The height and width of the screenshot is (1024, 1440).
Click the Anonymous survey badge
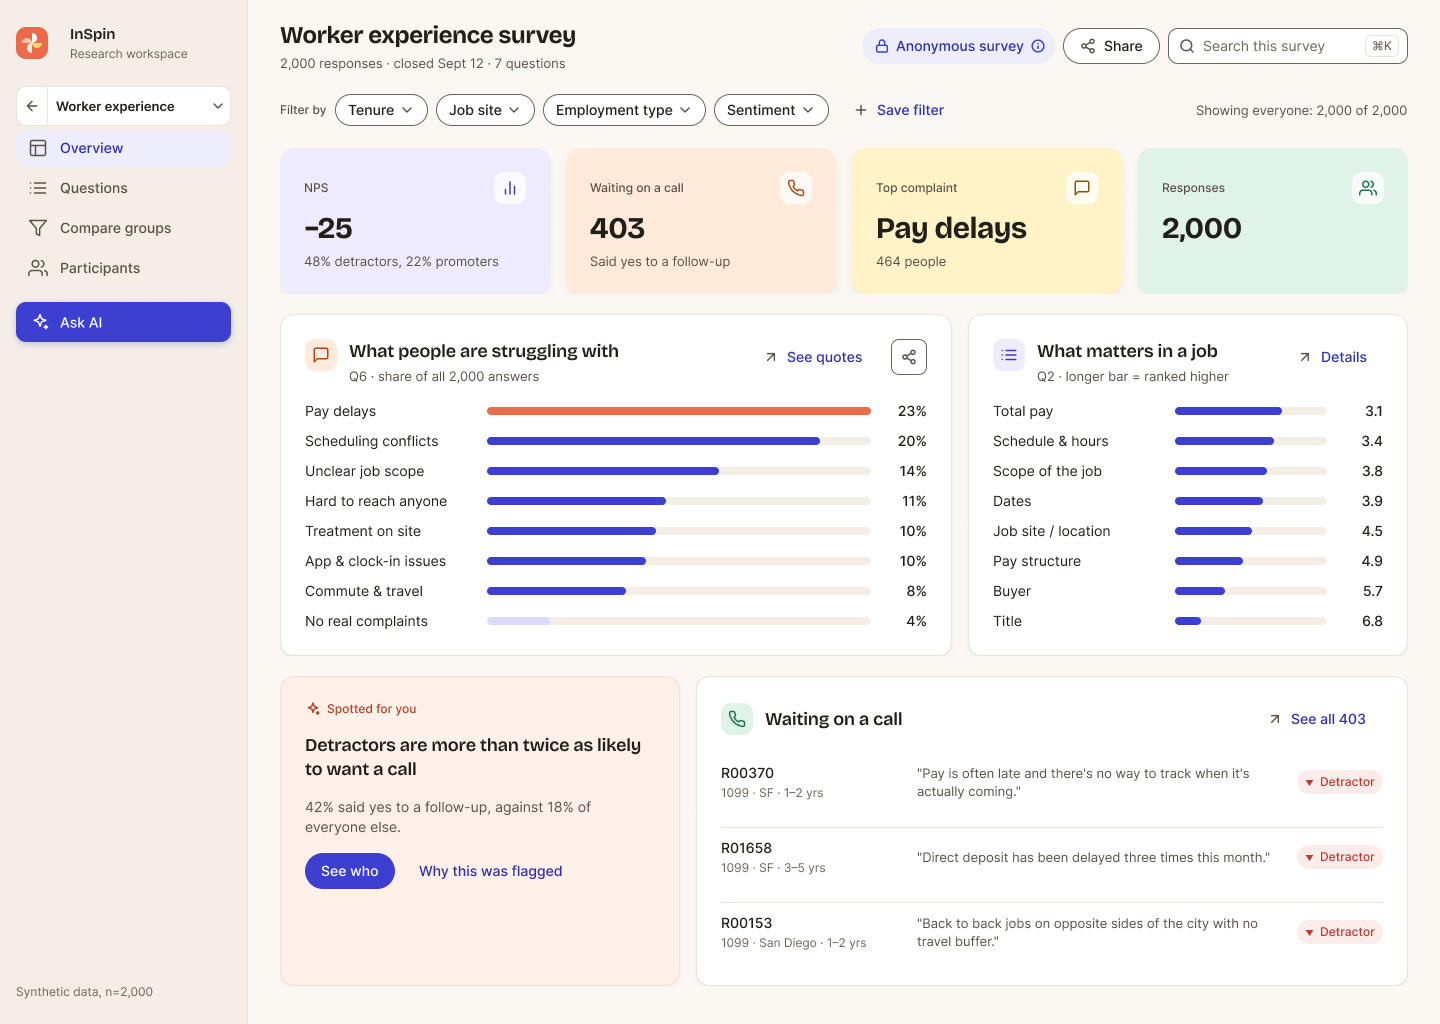pos(959,46)
